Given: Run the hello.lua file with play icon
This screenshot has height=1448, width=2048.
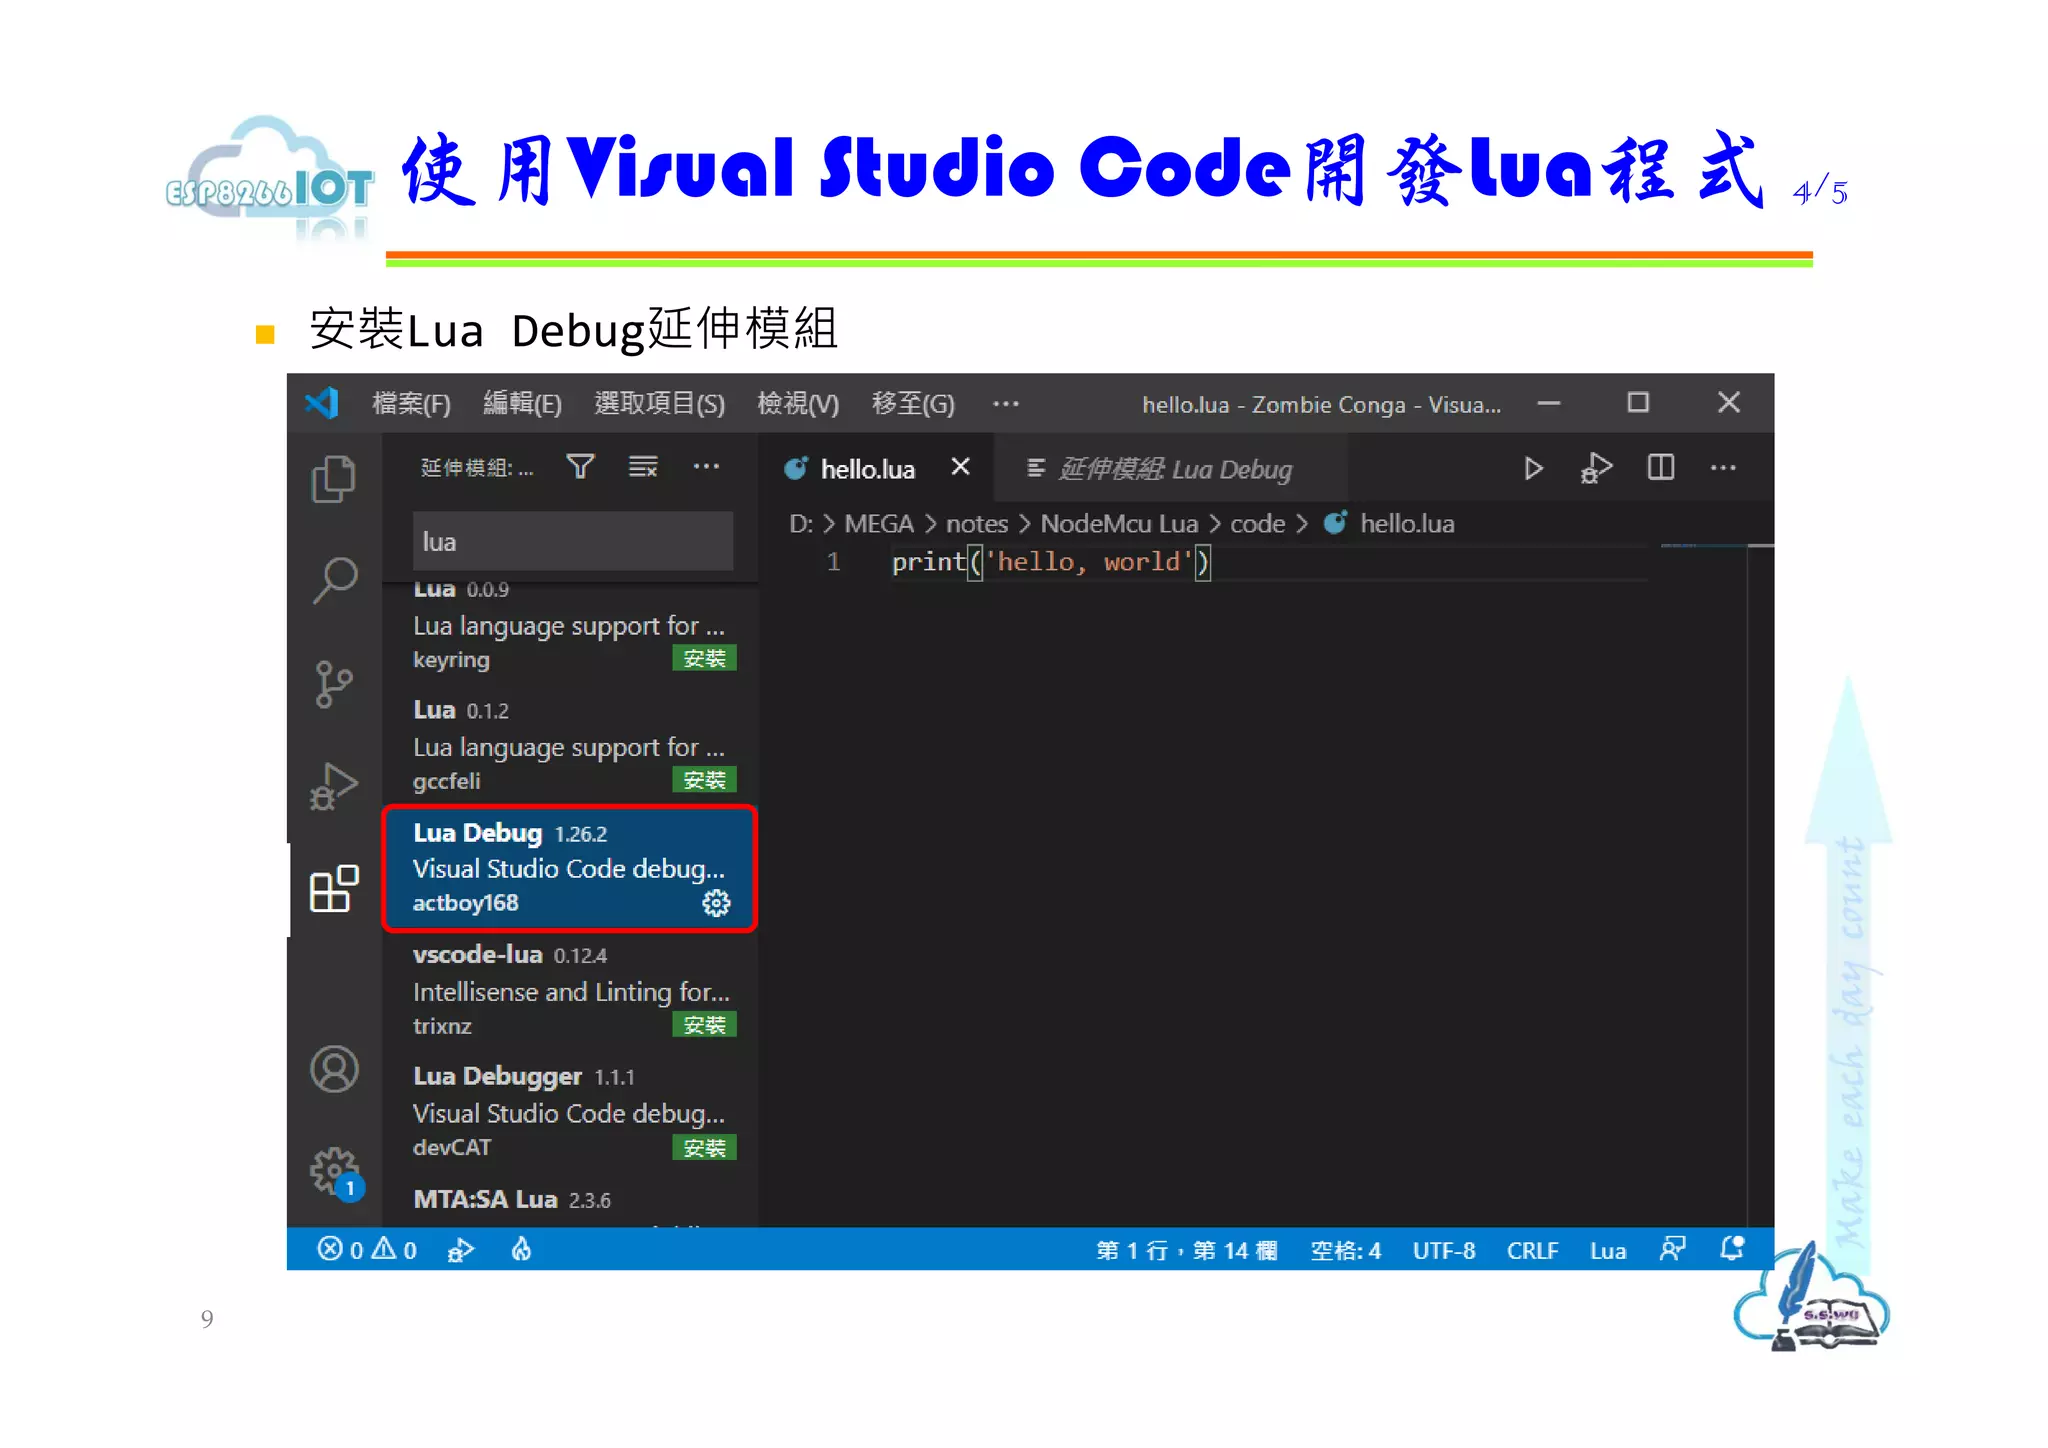Looking at the screenshot, I should tap(1533, 468).
